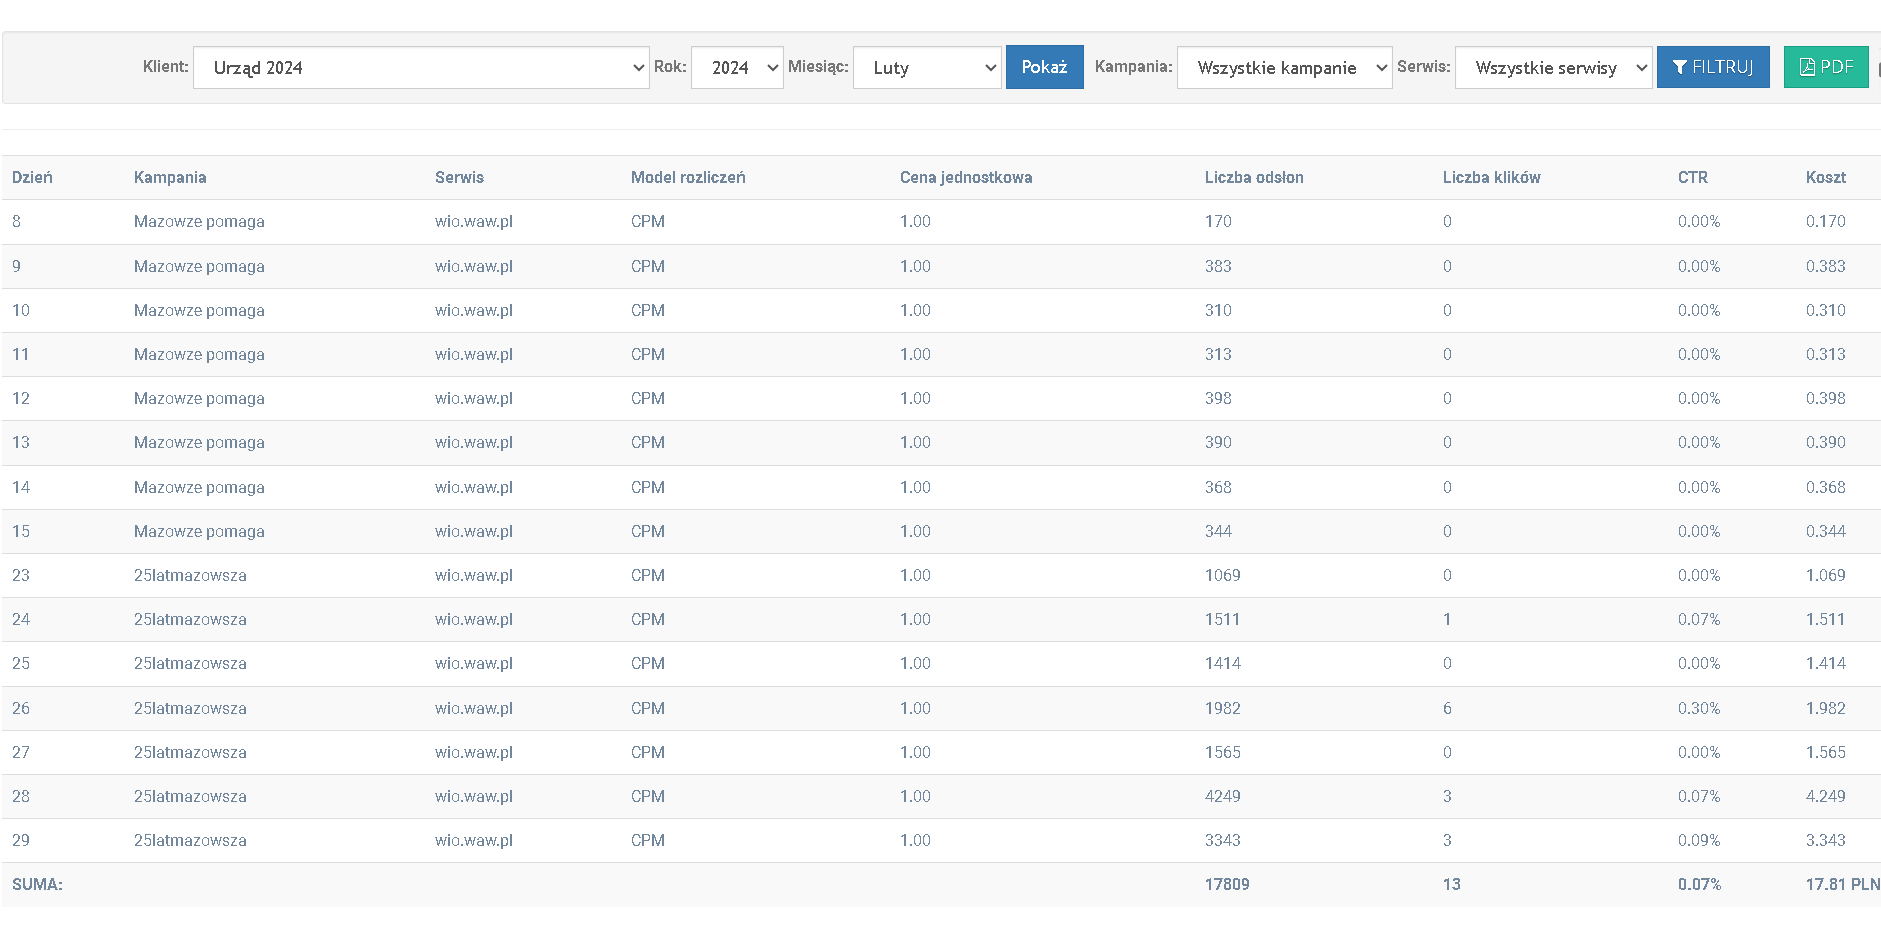Click wio.waw.pl service in day 29 row
Screen dimensions: 1881x940
pyautogui.click(x=473, y=841)
